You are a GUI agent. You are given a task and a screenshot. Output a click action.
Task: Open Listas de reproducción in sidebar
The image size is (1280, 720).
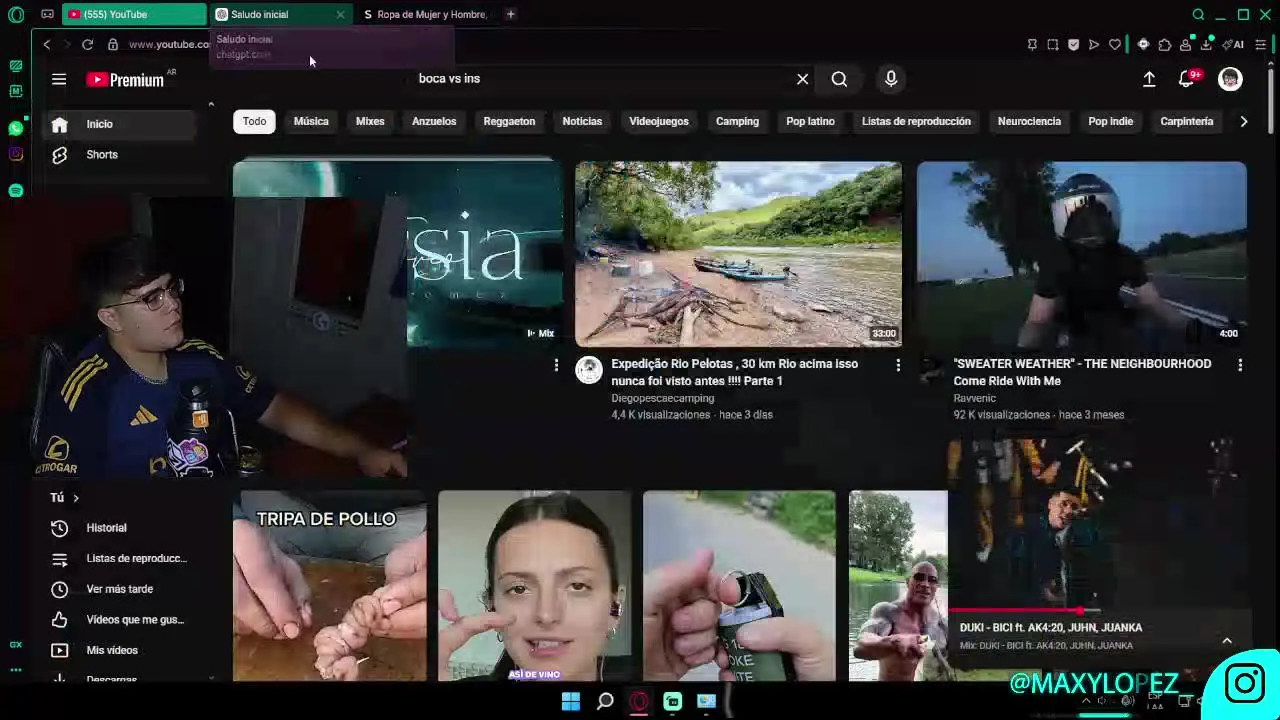[x=120, y=559]
